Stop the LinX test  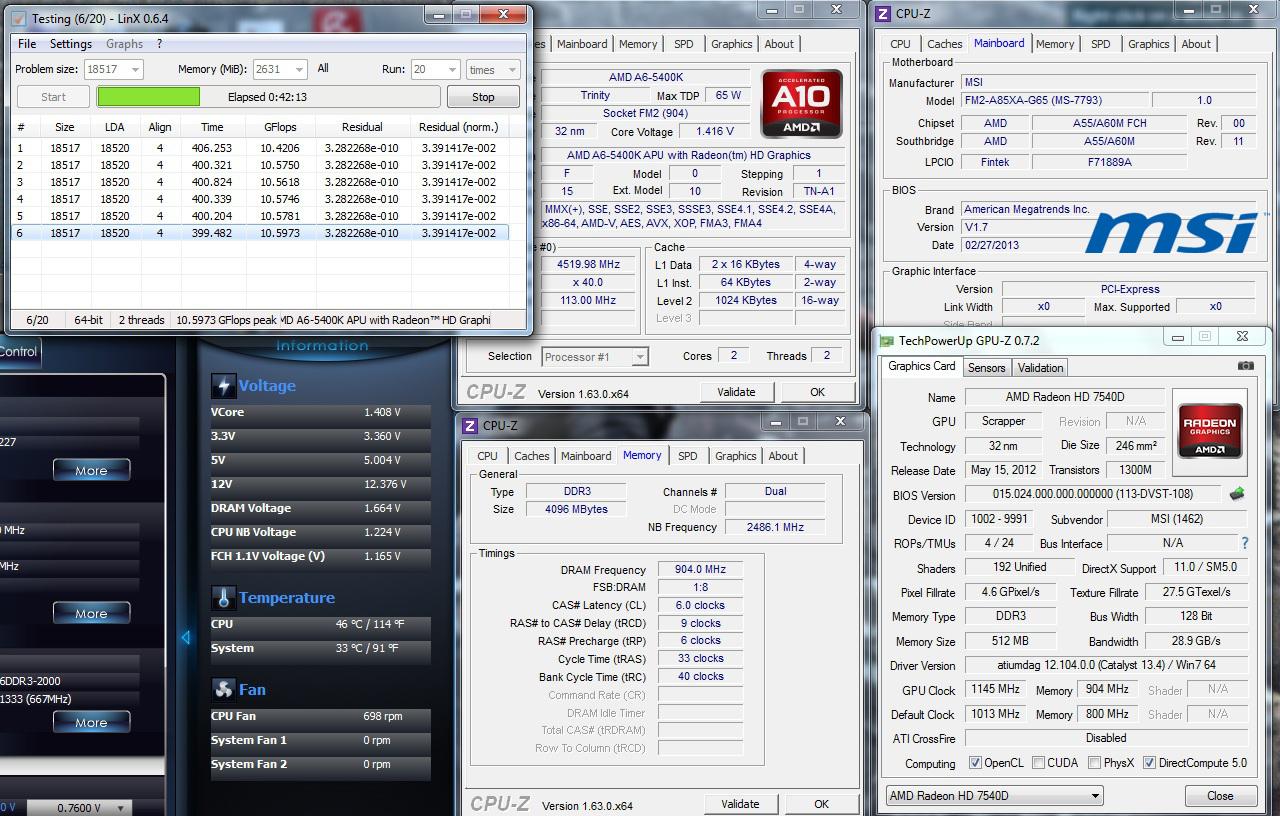[483, 97]
